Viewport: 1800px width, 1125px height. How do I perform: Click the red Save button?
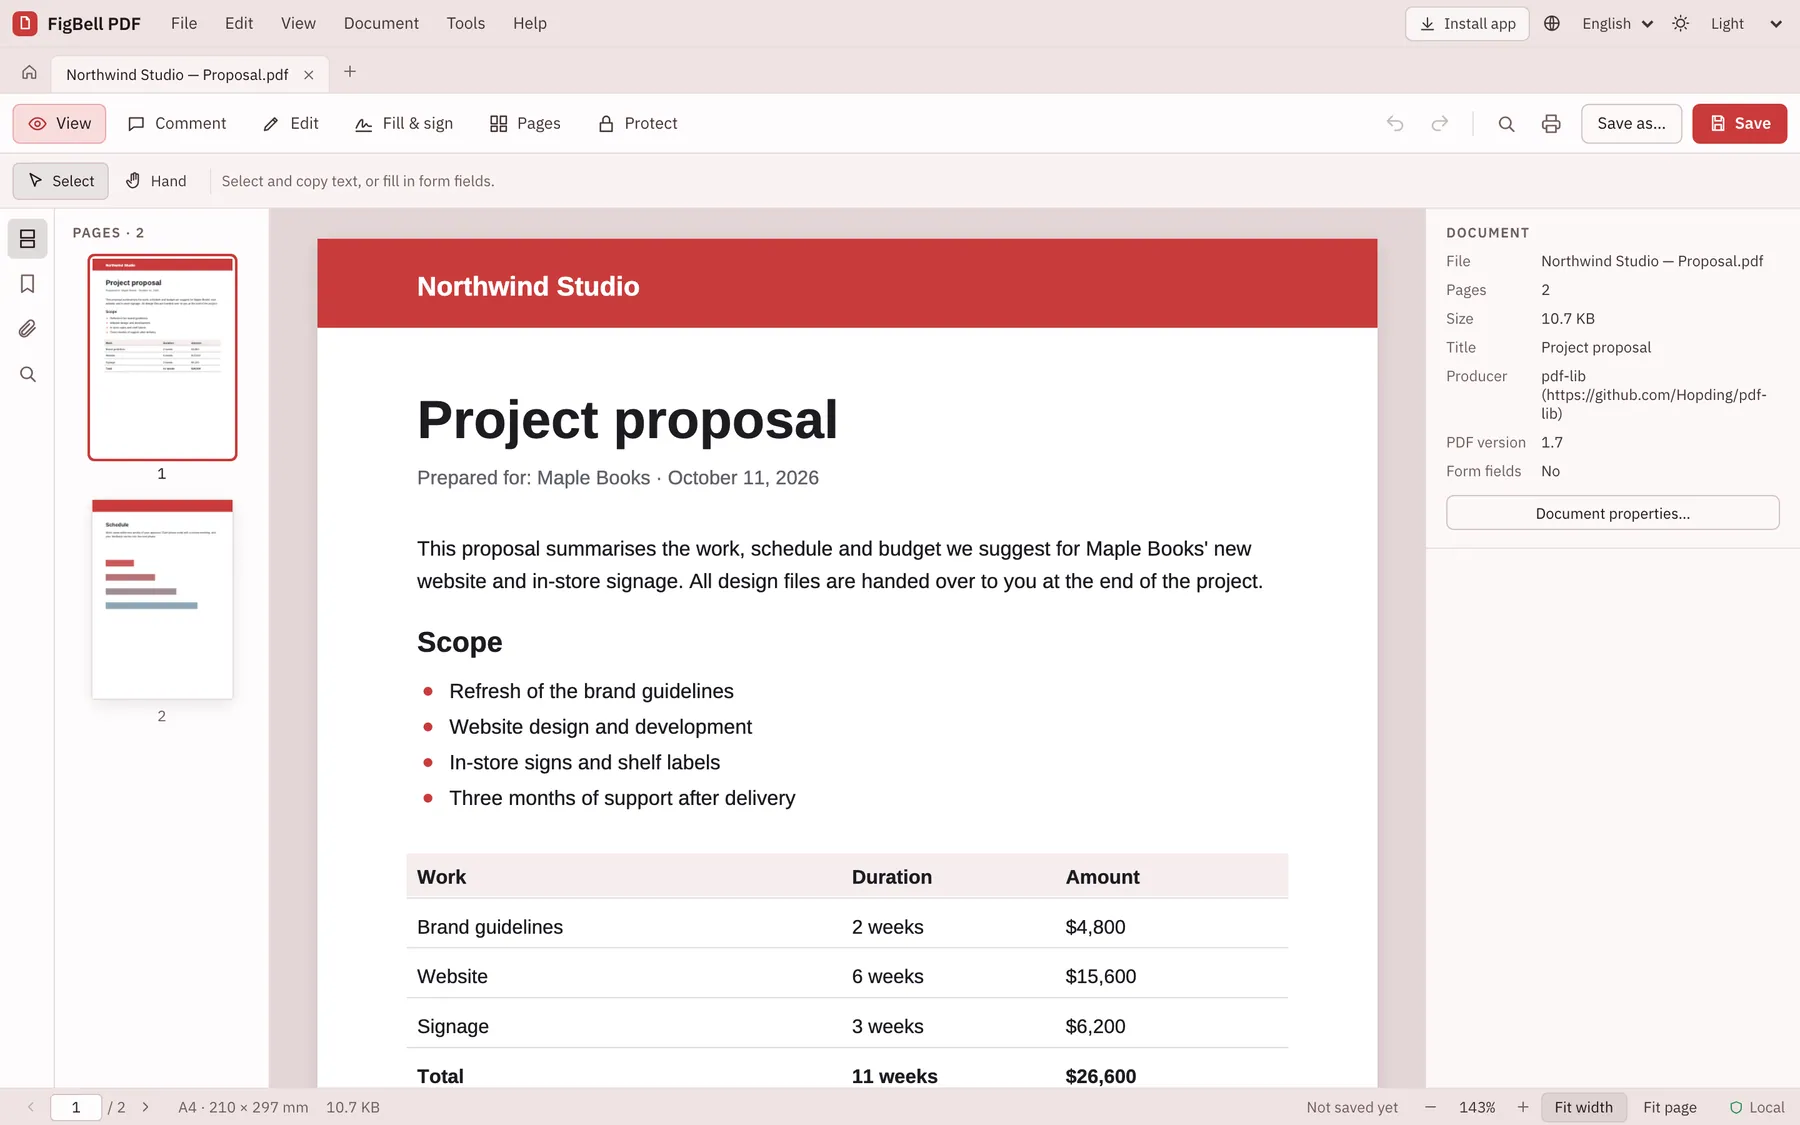tap(1740, 123)
